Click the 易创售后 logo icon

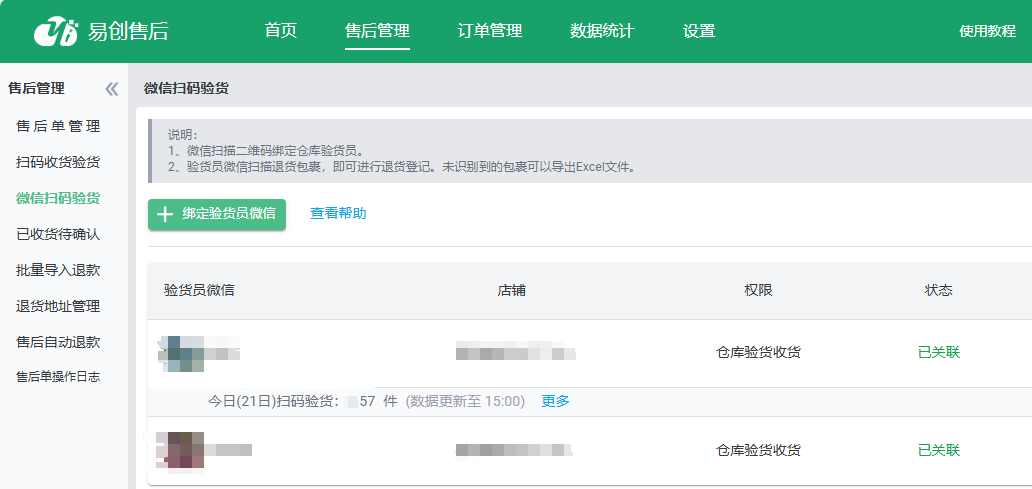(x=55, y=31)
